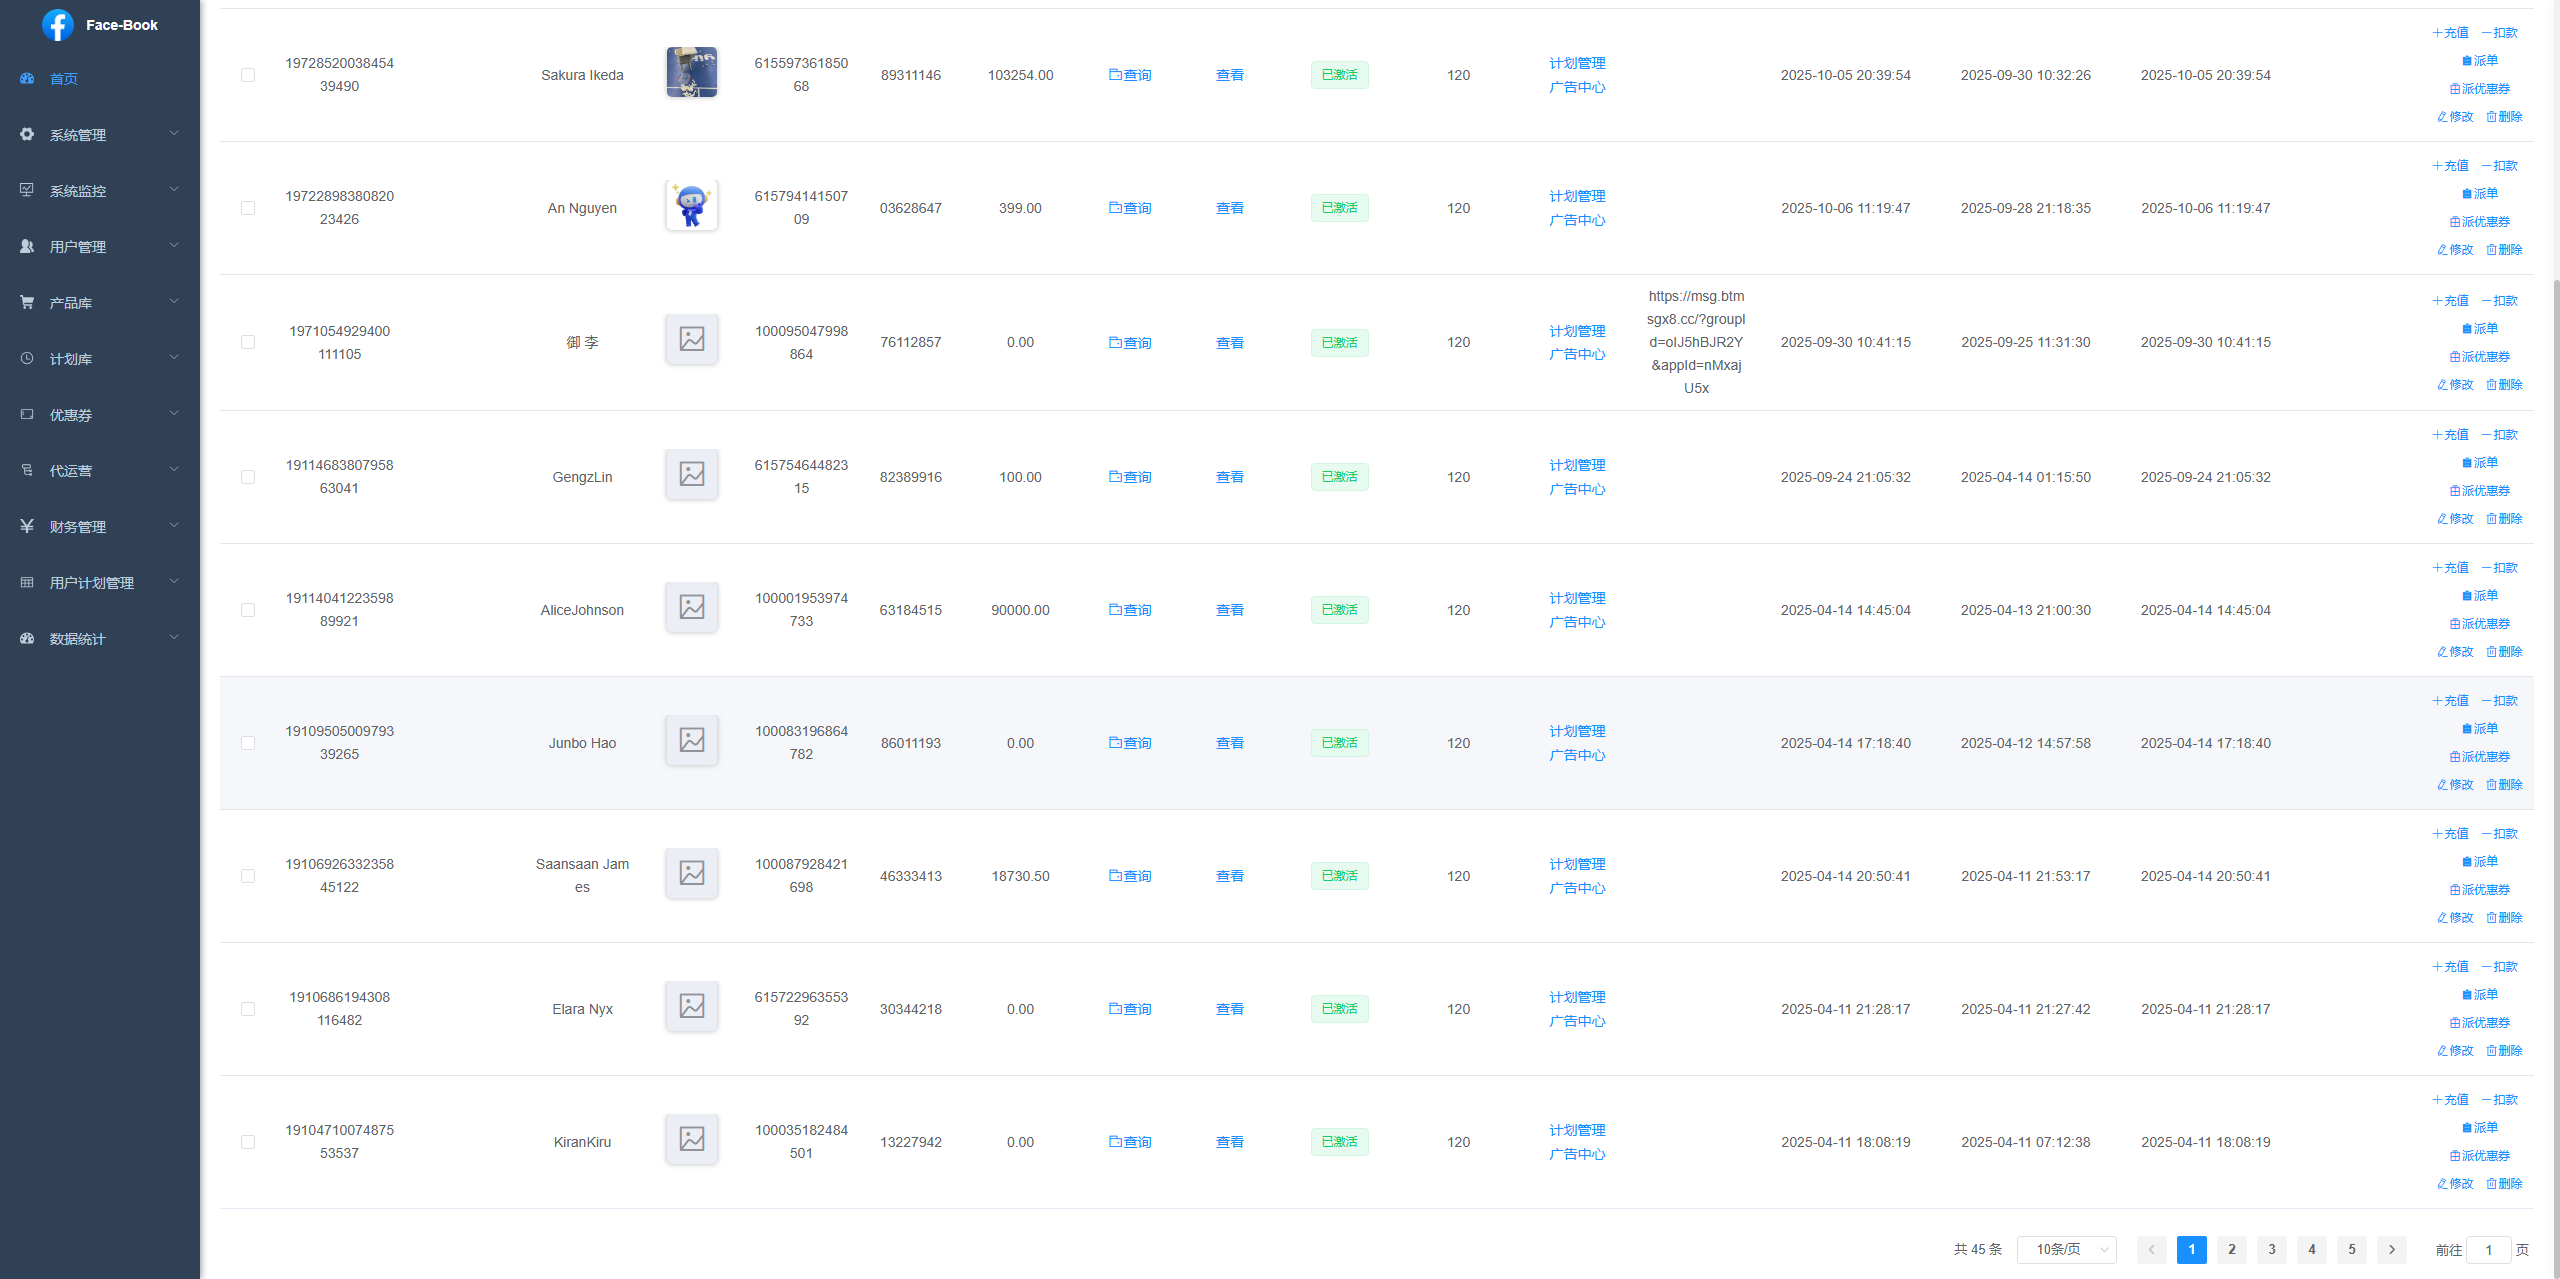Image resolution: width=2560 pixels, height=1279 pixels.
Task: Click the clock icon beside 计划库
Action: pos(27,358)
